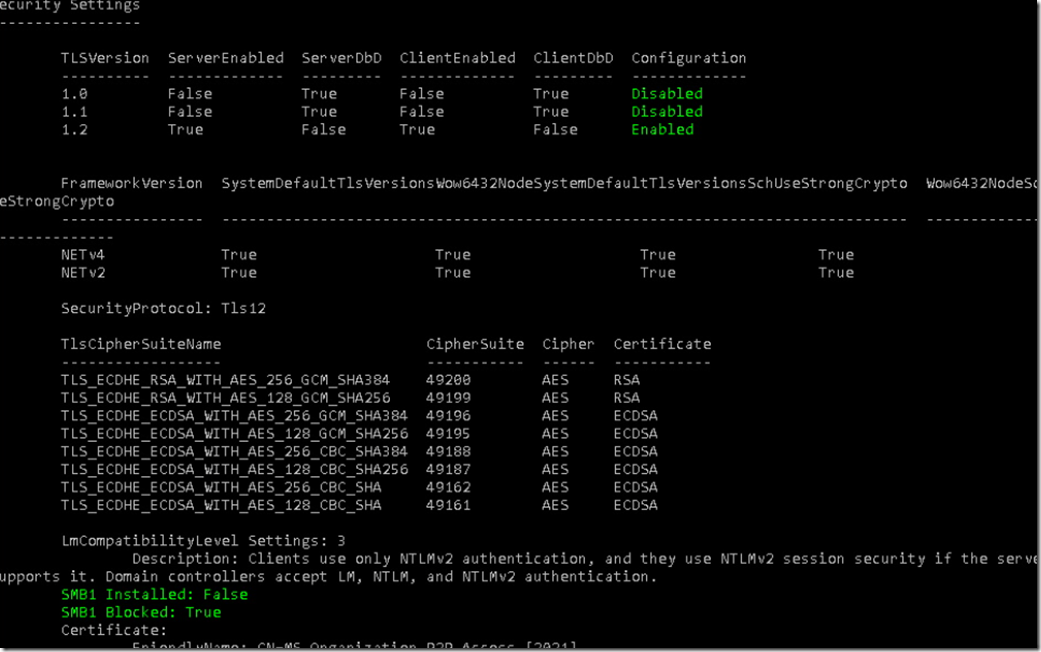Click the LmCompatibilityLevel Settings: 3 line
The height and width of the screenshot is (652, 1041).
click(189, 541)
